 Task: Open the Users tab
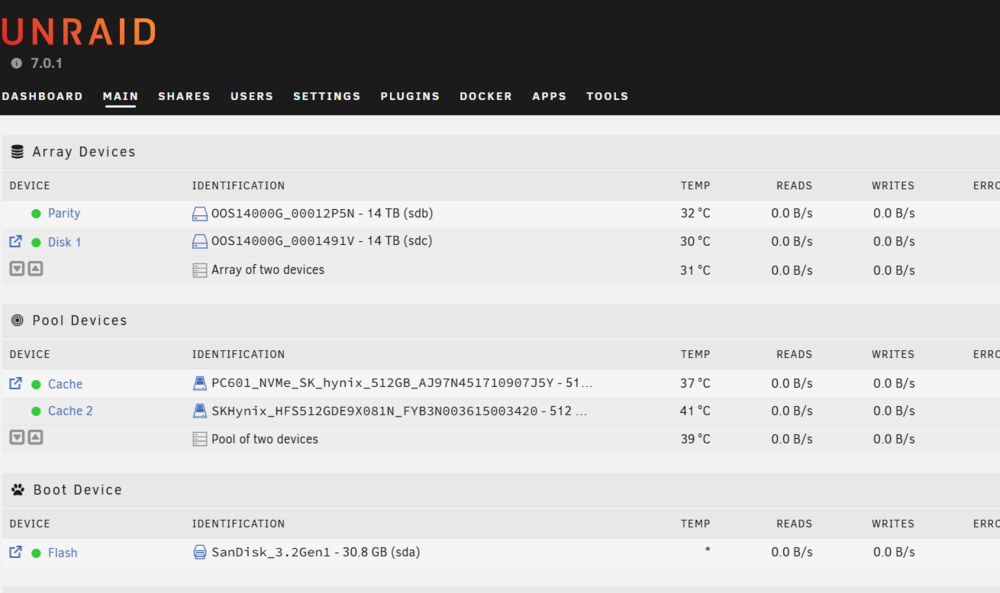(x=252, y=96)
